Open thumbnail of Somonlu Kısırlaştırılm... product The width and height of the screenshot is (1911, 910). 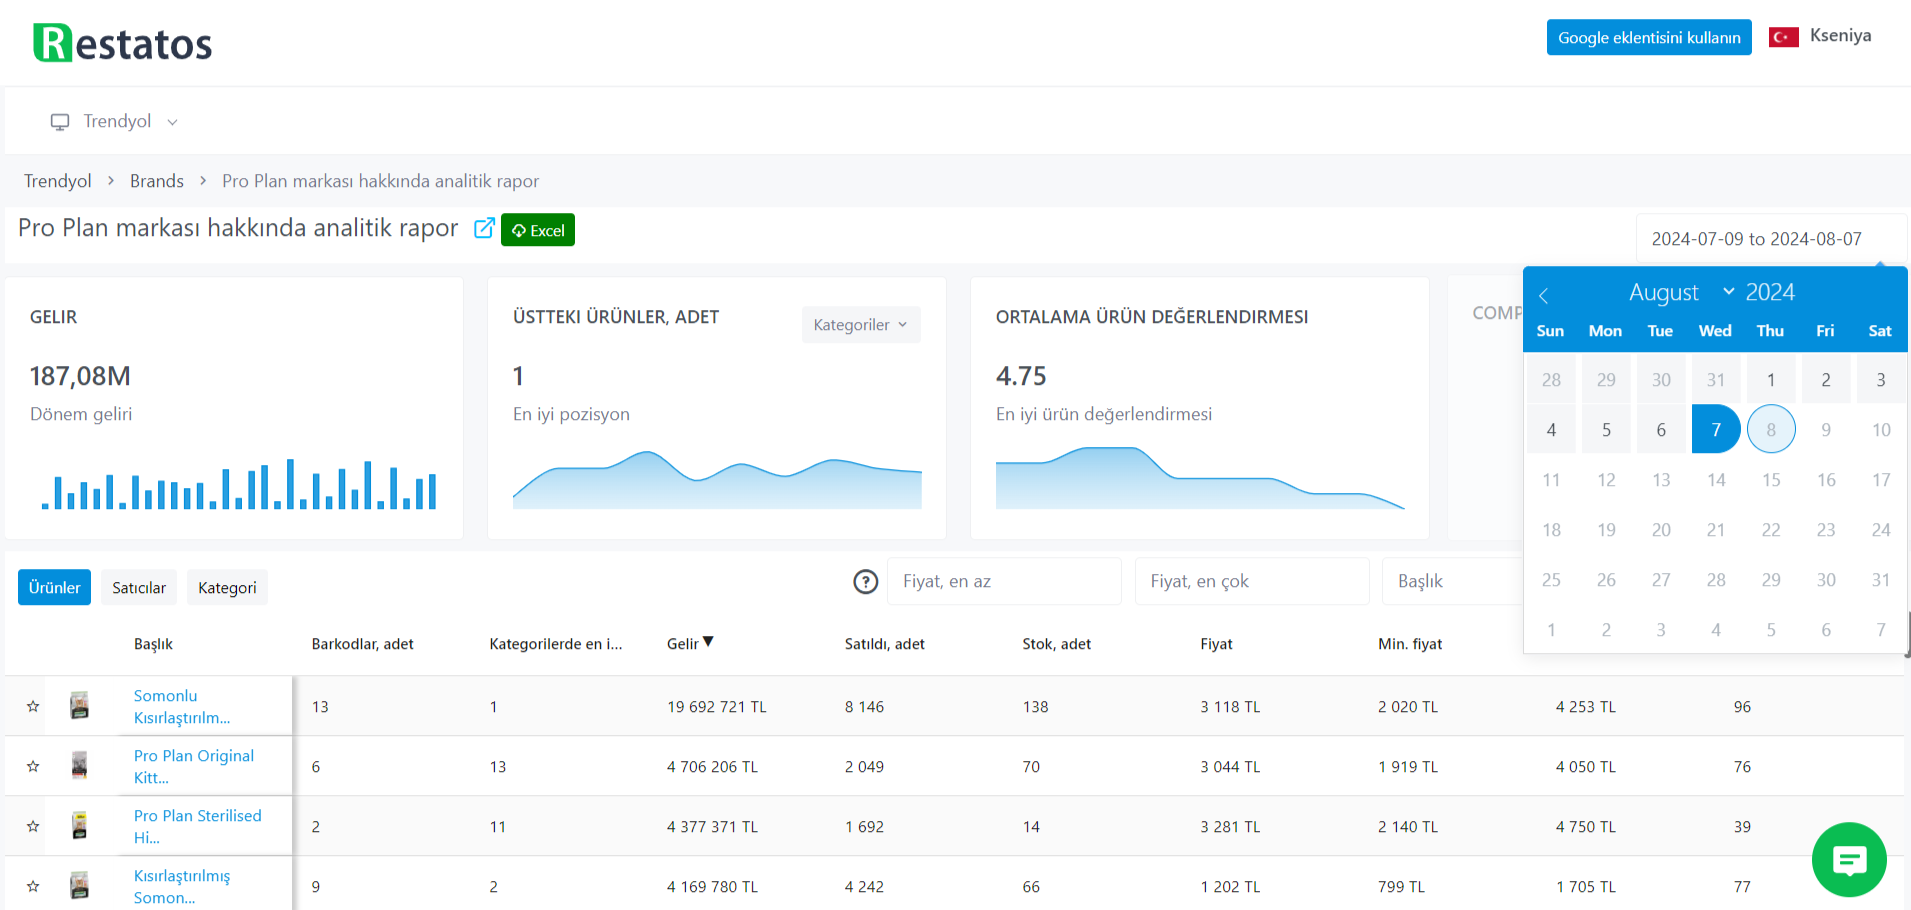pyautogui.click(x=80, y=705)
